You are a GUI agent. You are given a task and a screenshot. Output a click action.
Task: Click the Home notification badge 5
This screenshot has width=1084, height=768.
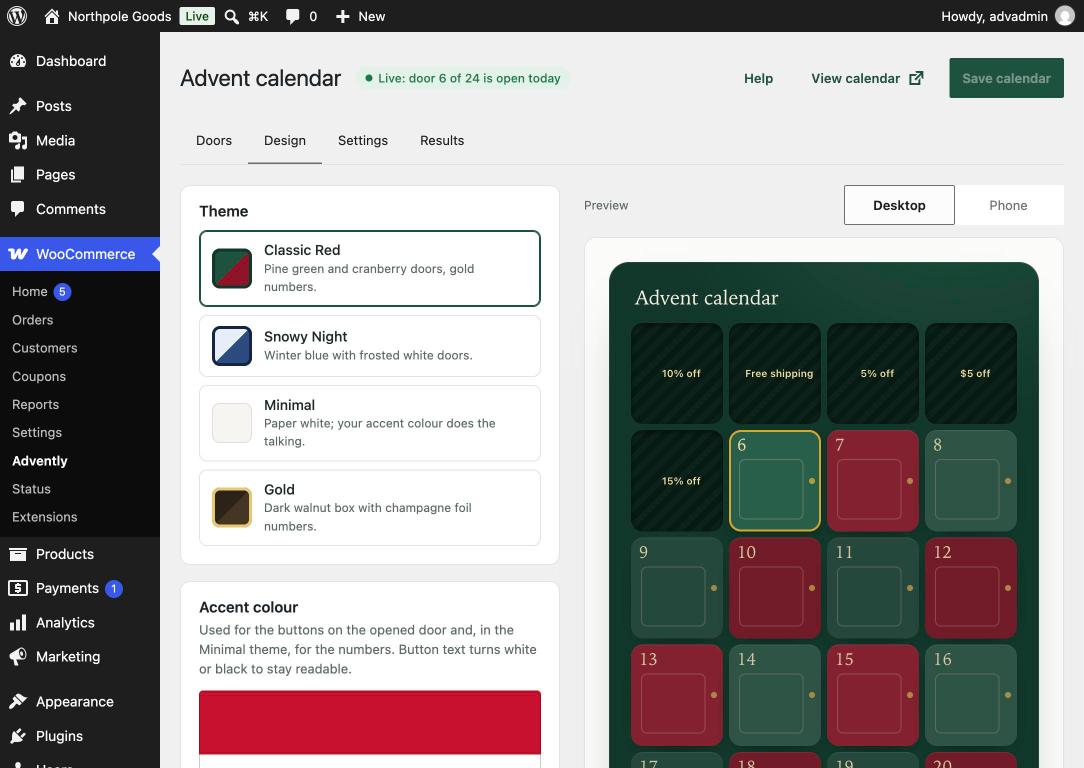[x=62, y=292]
